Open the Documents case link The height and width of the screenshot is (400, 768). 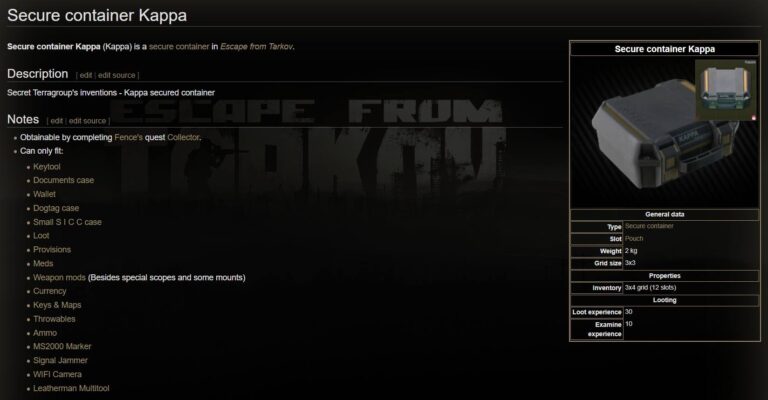click(x=64, y=180)
